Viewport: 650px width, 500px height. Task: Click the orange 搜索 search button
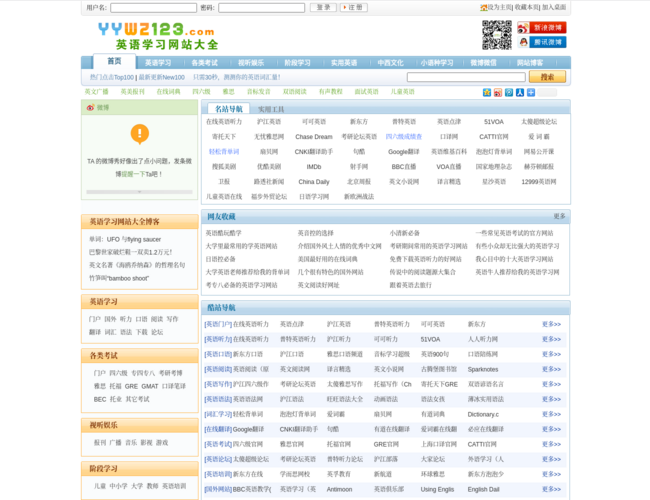547,77
